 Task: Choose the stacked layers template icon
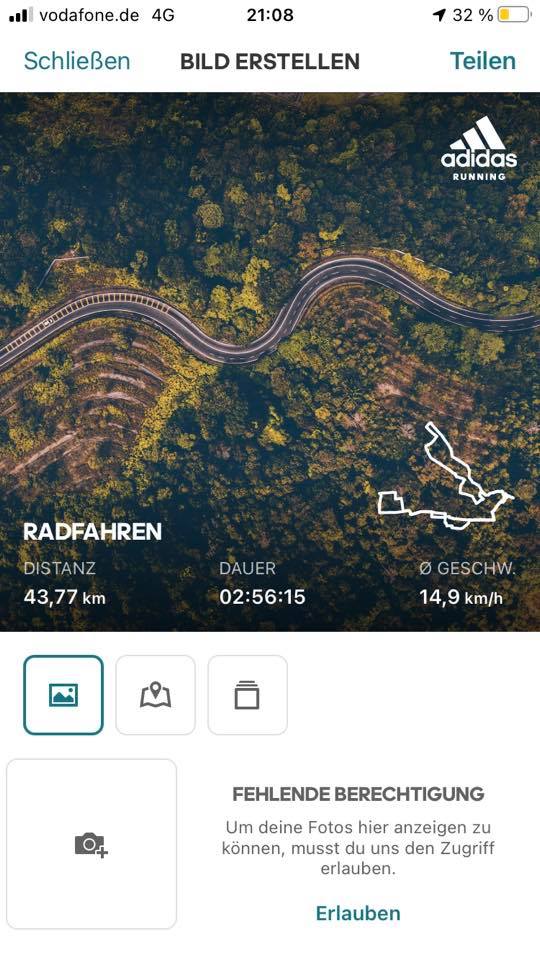pyautogui.click(x=247, y=695)
